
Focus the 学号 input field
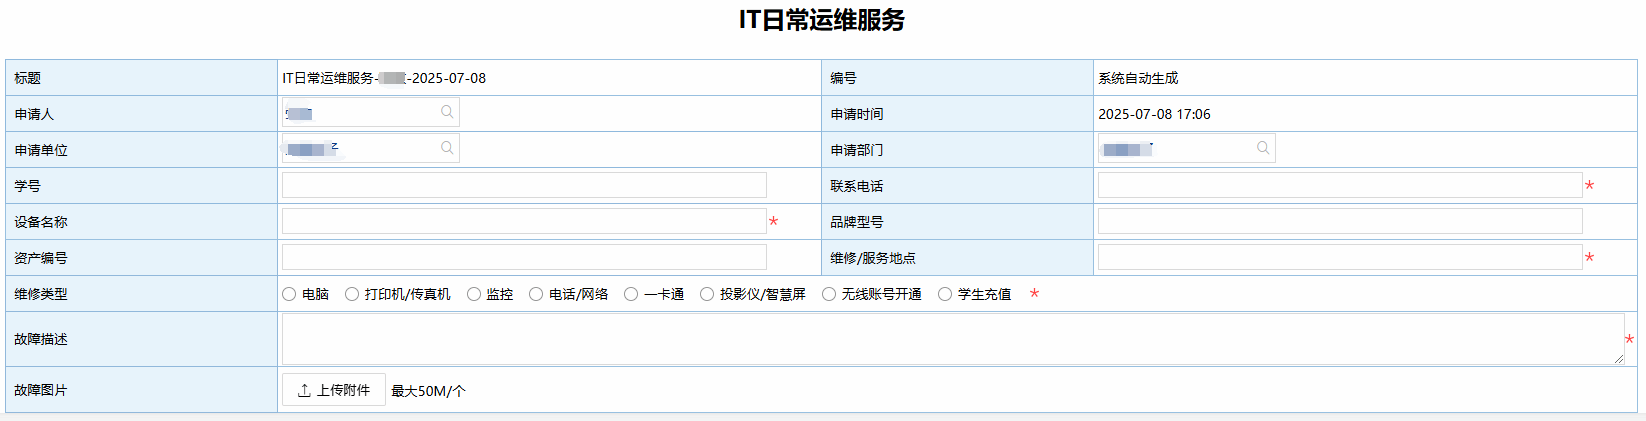click(x=524, y=185)
